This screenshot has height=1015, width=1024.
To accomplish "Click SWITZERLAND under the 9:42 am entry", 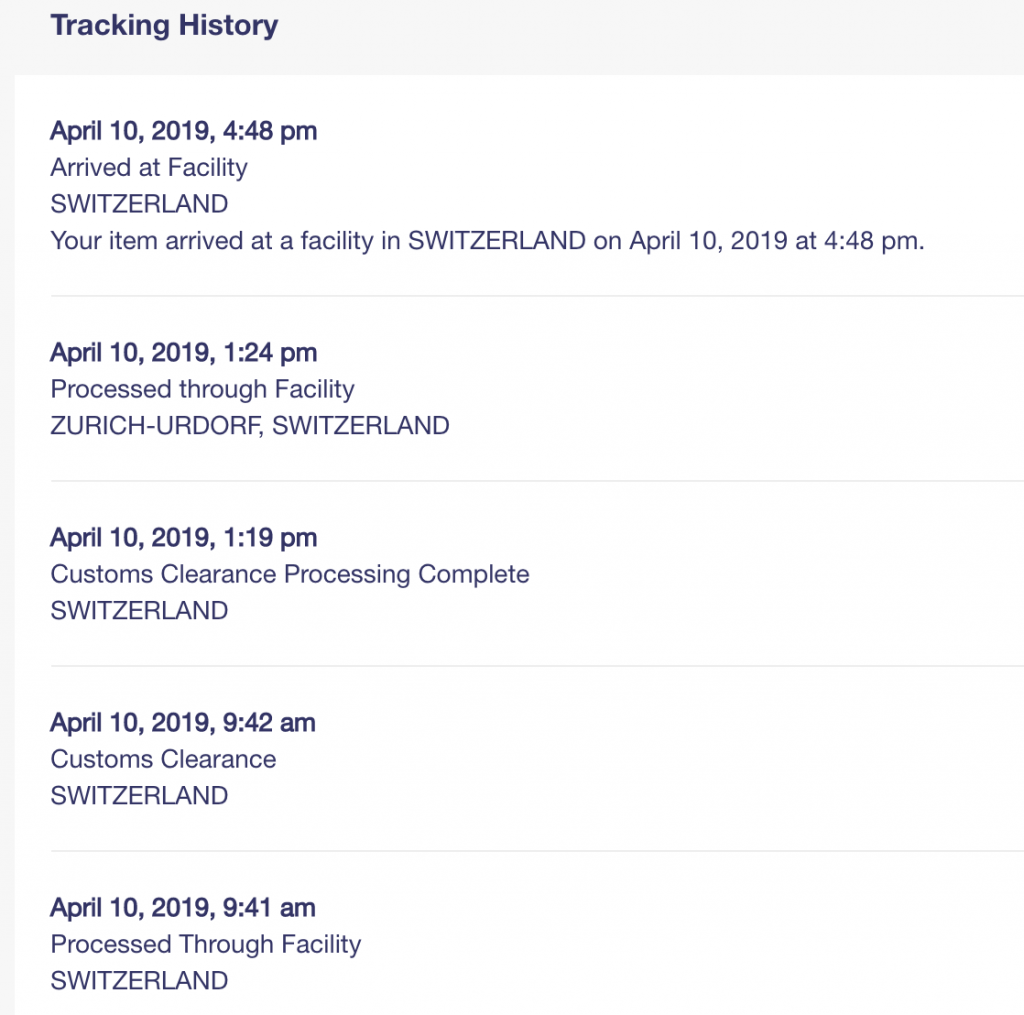I will pos(139,796).
